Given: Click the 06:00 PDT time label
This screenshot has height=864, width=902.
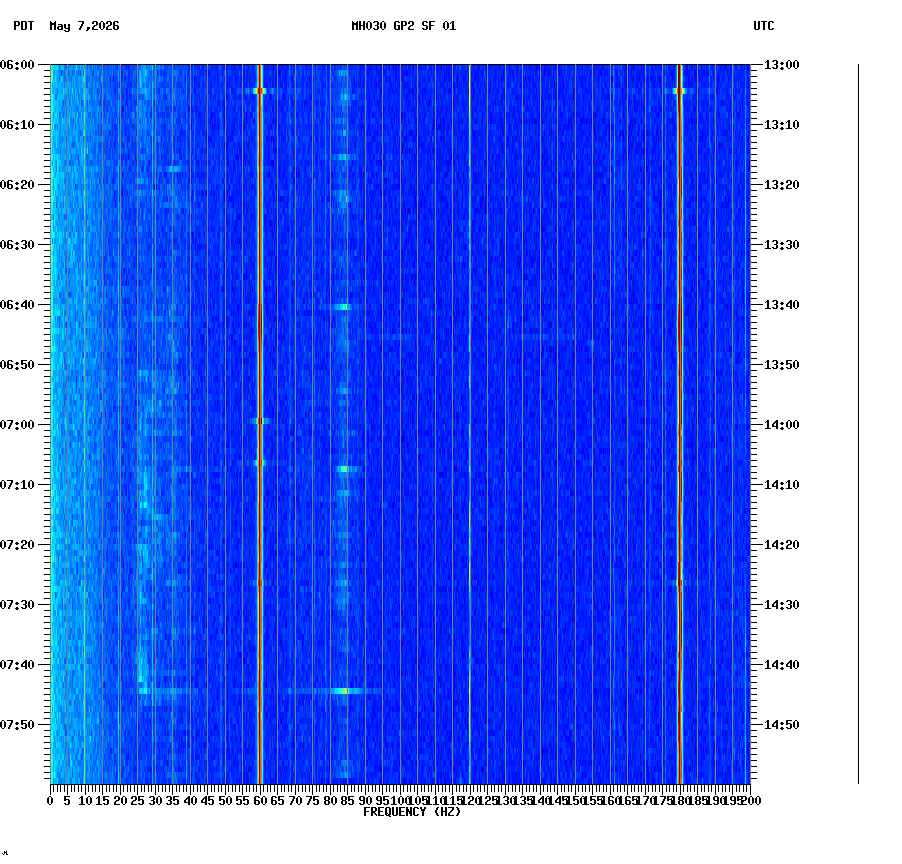Looking at the screenshot, I should point(17,65).
